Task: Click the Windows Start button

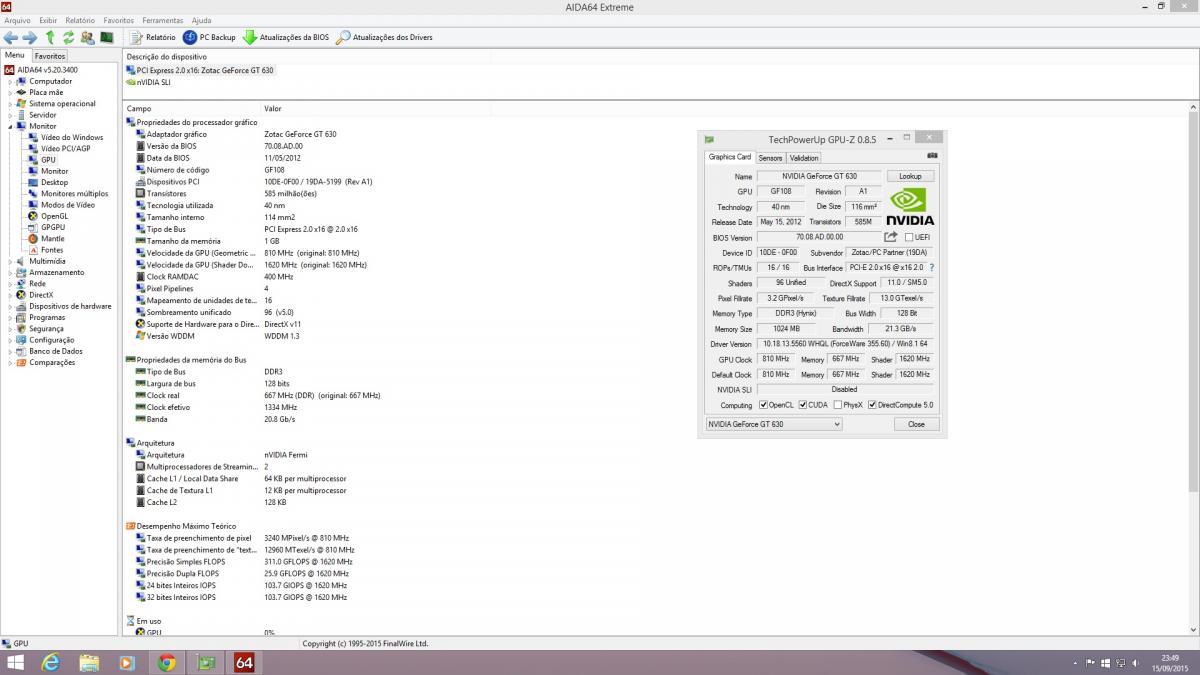Action: pos(15,662)
